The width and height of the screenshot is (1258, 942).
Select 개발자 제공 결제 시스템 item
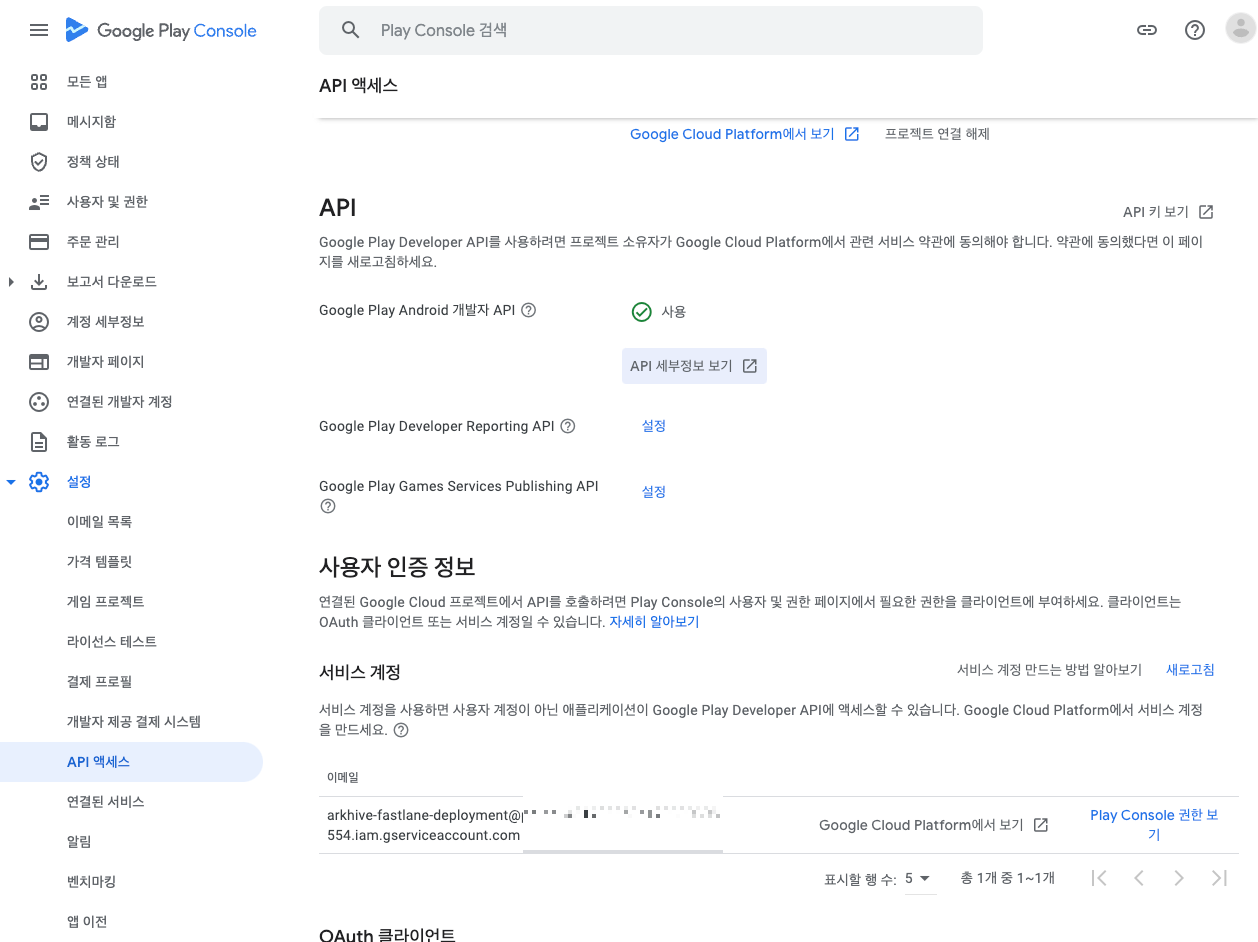(x=134, y=722)
